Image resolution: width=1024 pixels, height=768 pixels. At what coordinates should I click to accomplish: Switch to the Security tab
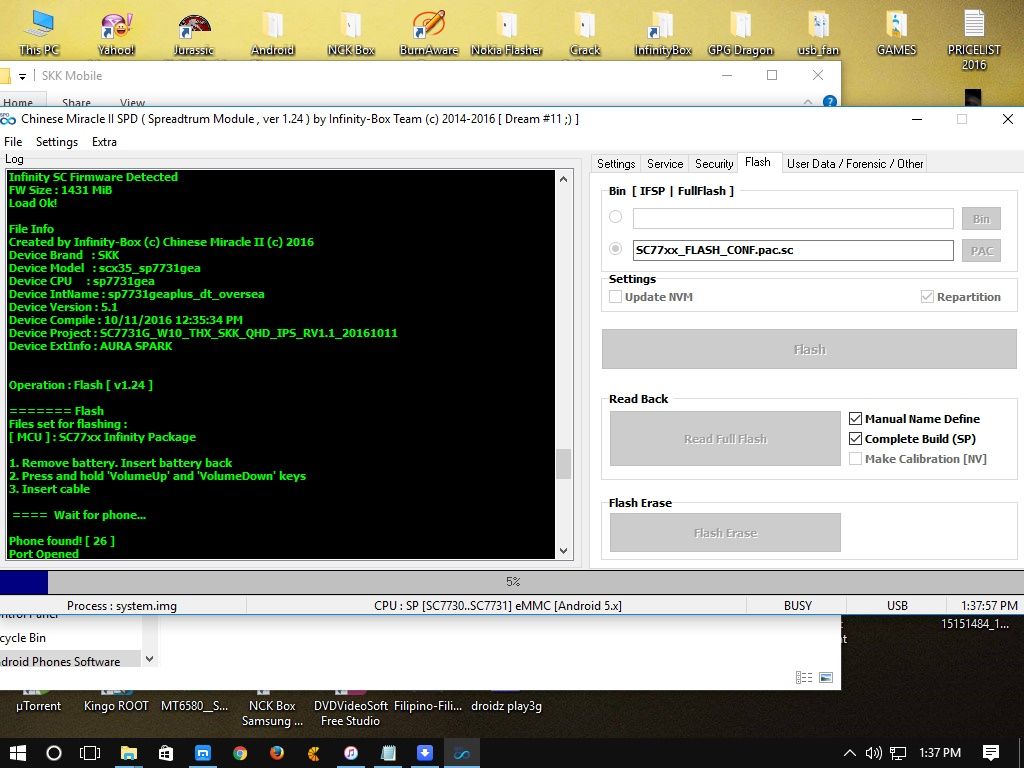(714, 164)
